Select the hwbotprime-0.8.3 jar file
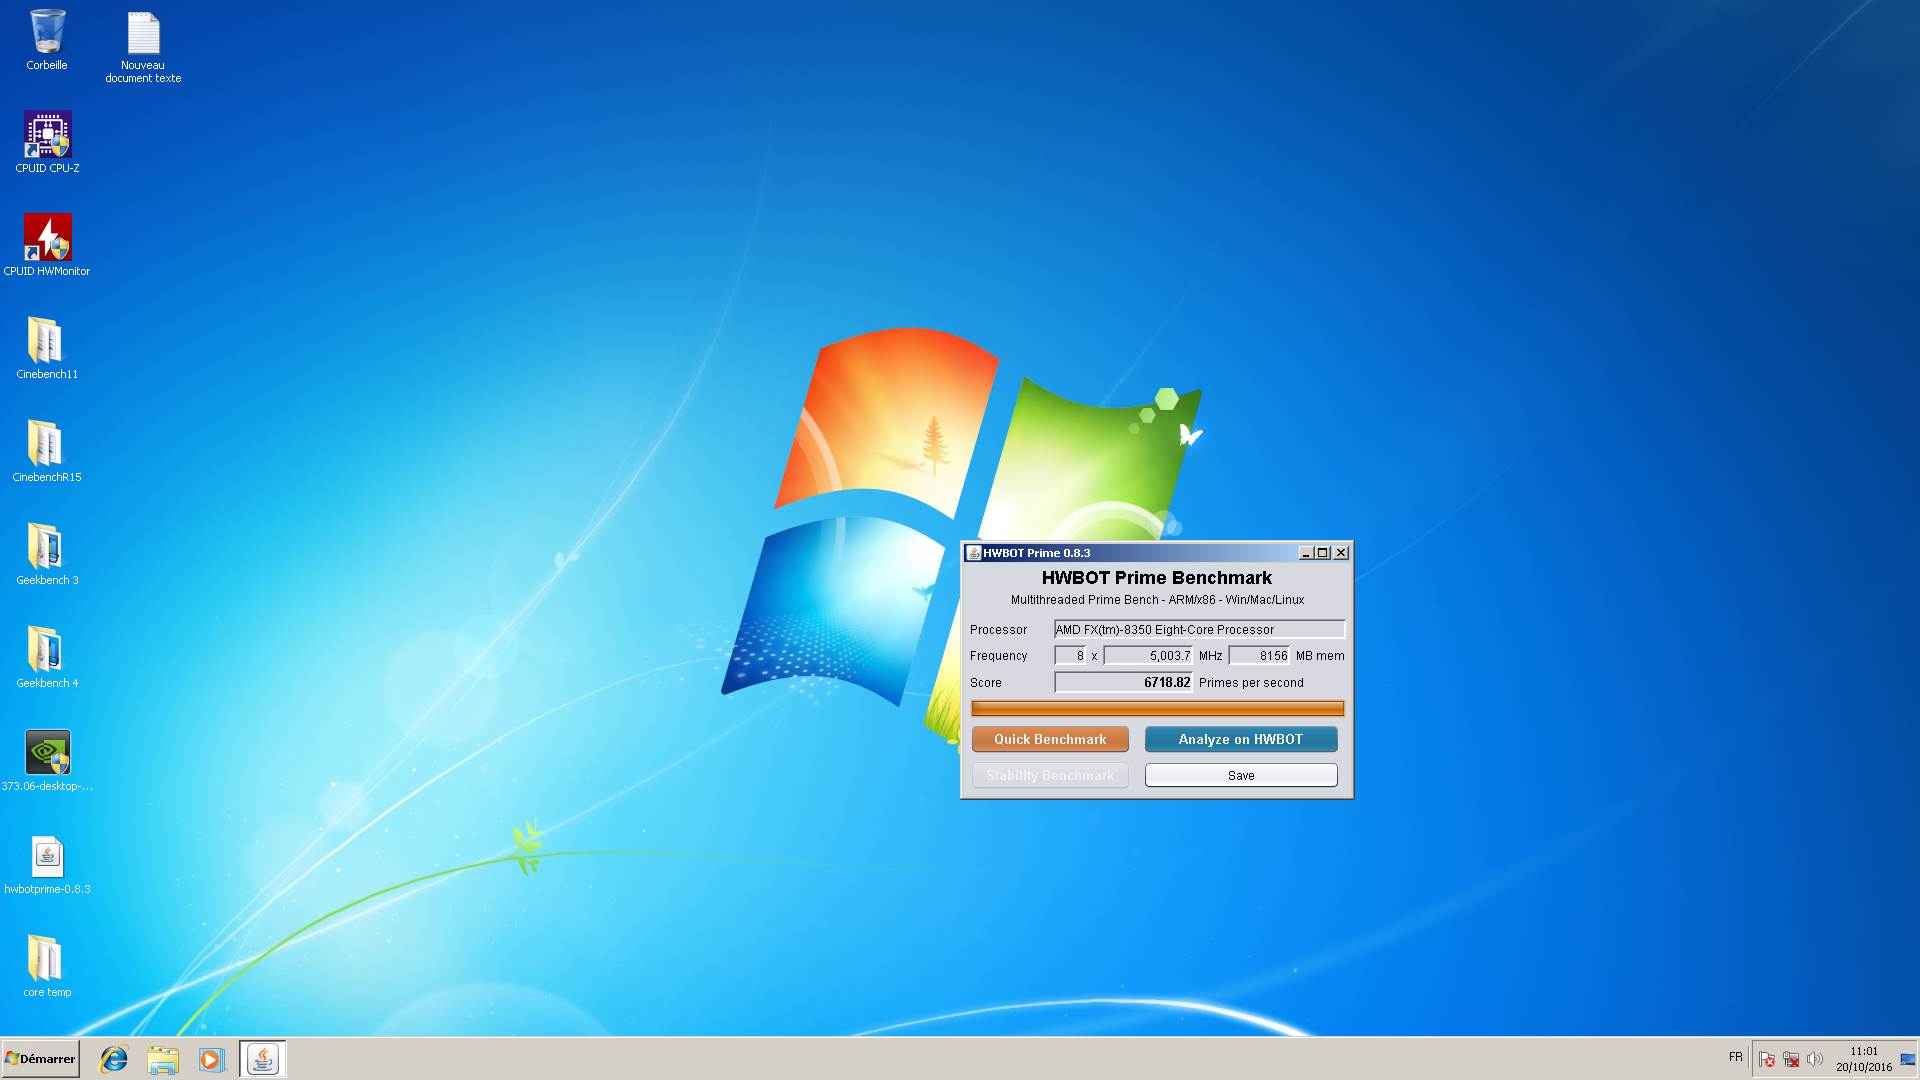The image size is (1920, 1080). [x=47, y=863]
